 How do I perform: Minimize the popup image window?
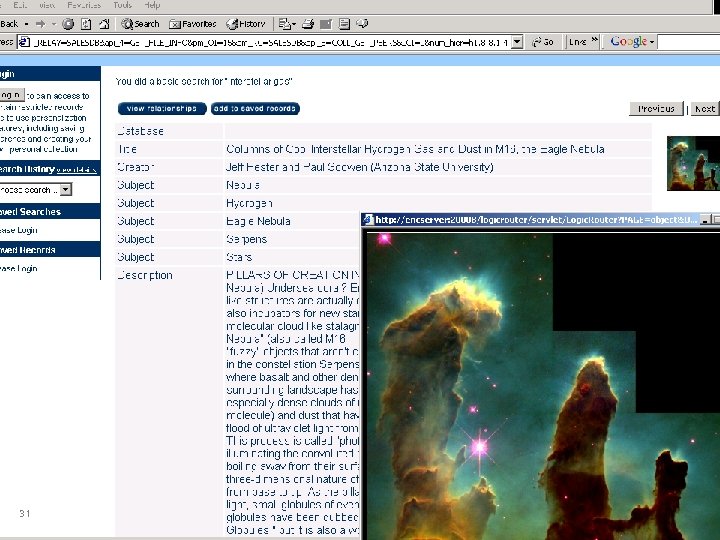[x=705, y=220]
